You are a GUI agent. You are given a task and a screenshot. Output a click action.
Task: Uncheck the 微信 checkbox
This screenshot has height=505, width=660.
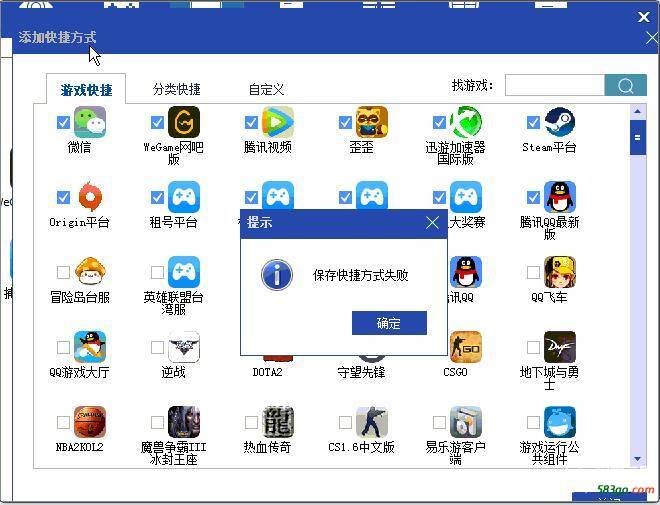(x=63, y=122)
